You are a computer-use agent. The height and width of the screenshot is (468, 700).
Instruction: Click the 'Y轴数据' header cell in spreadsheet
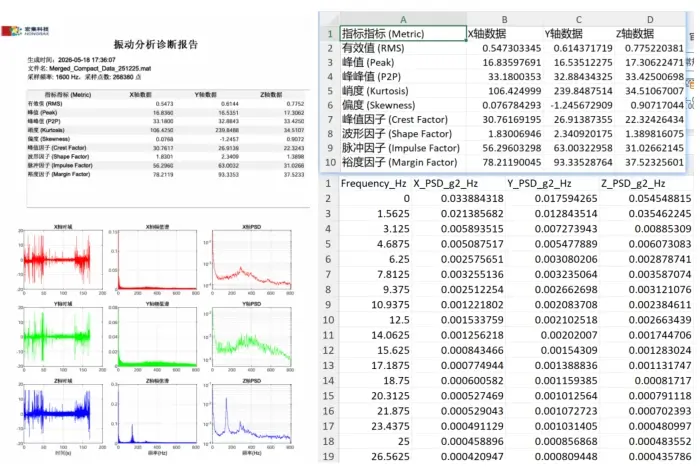coord(578,33)
